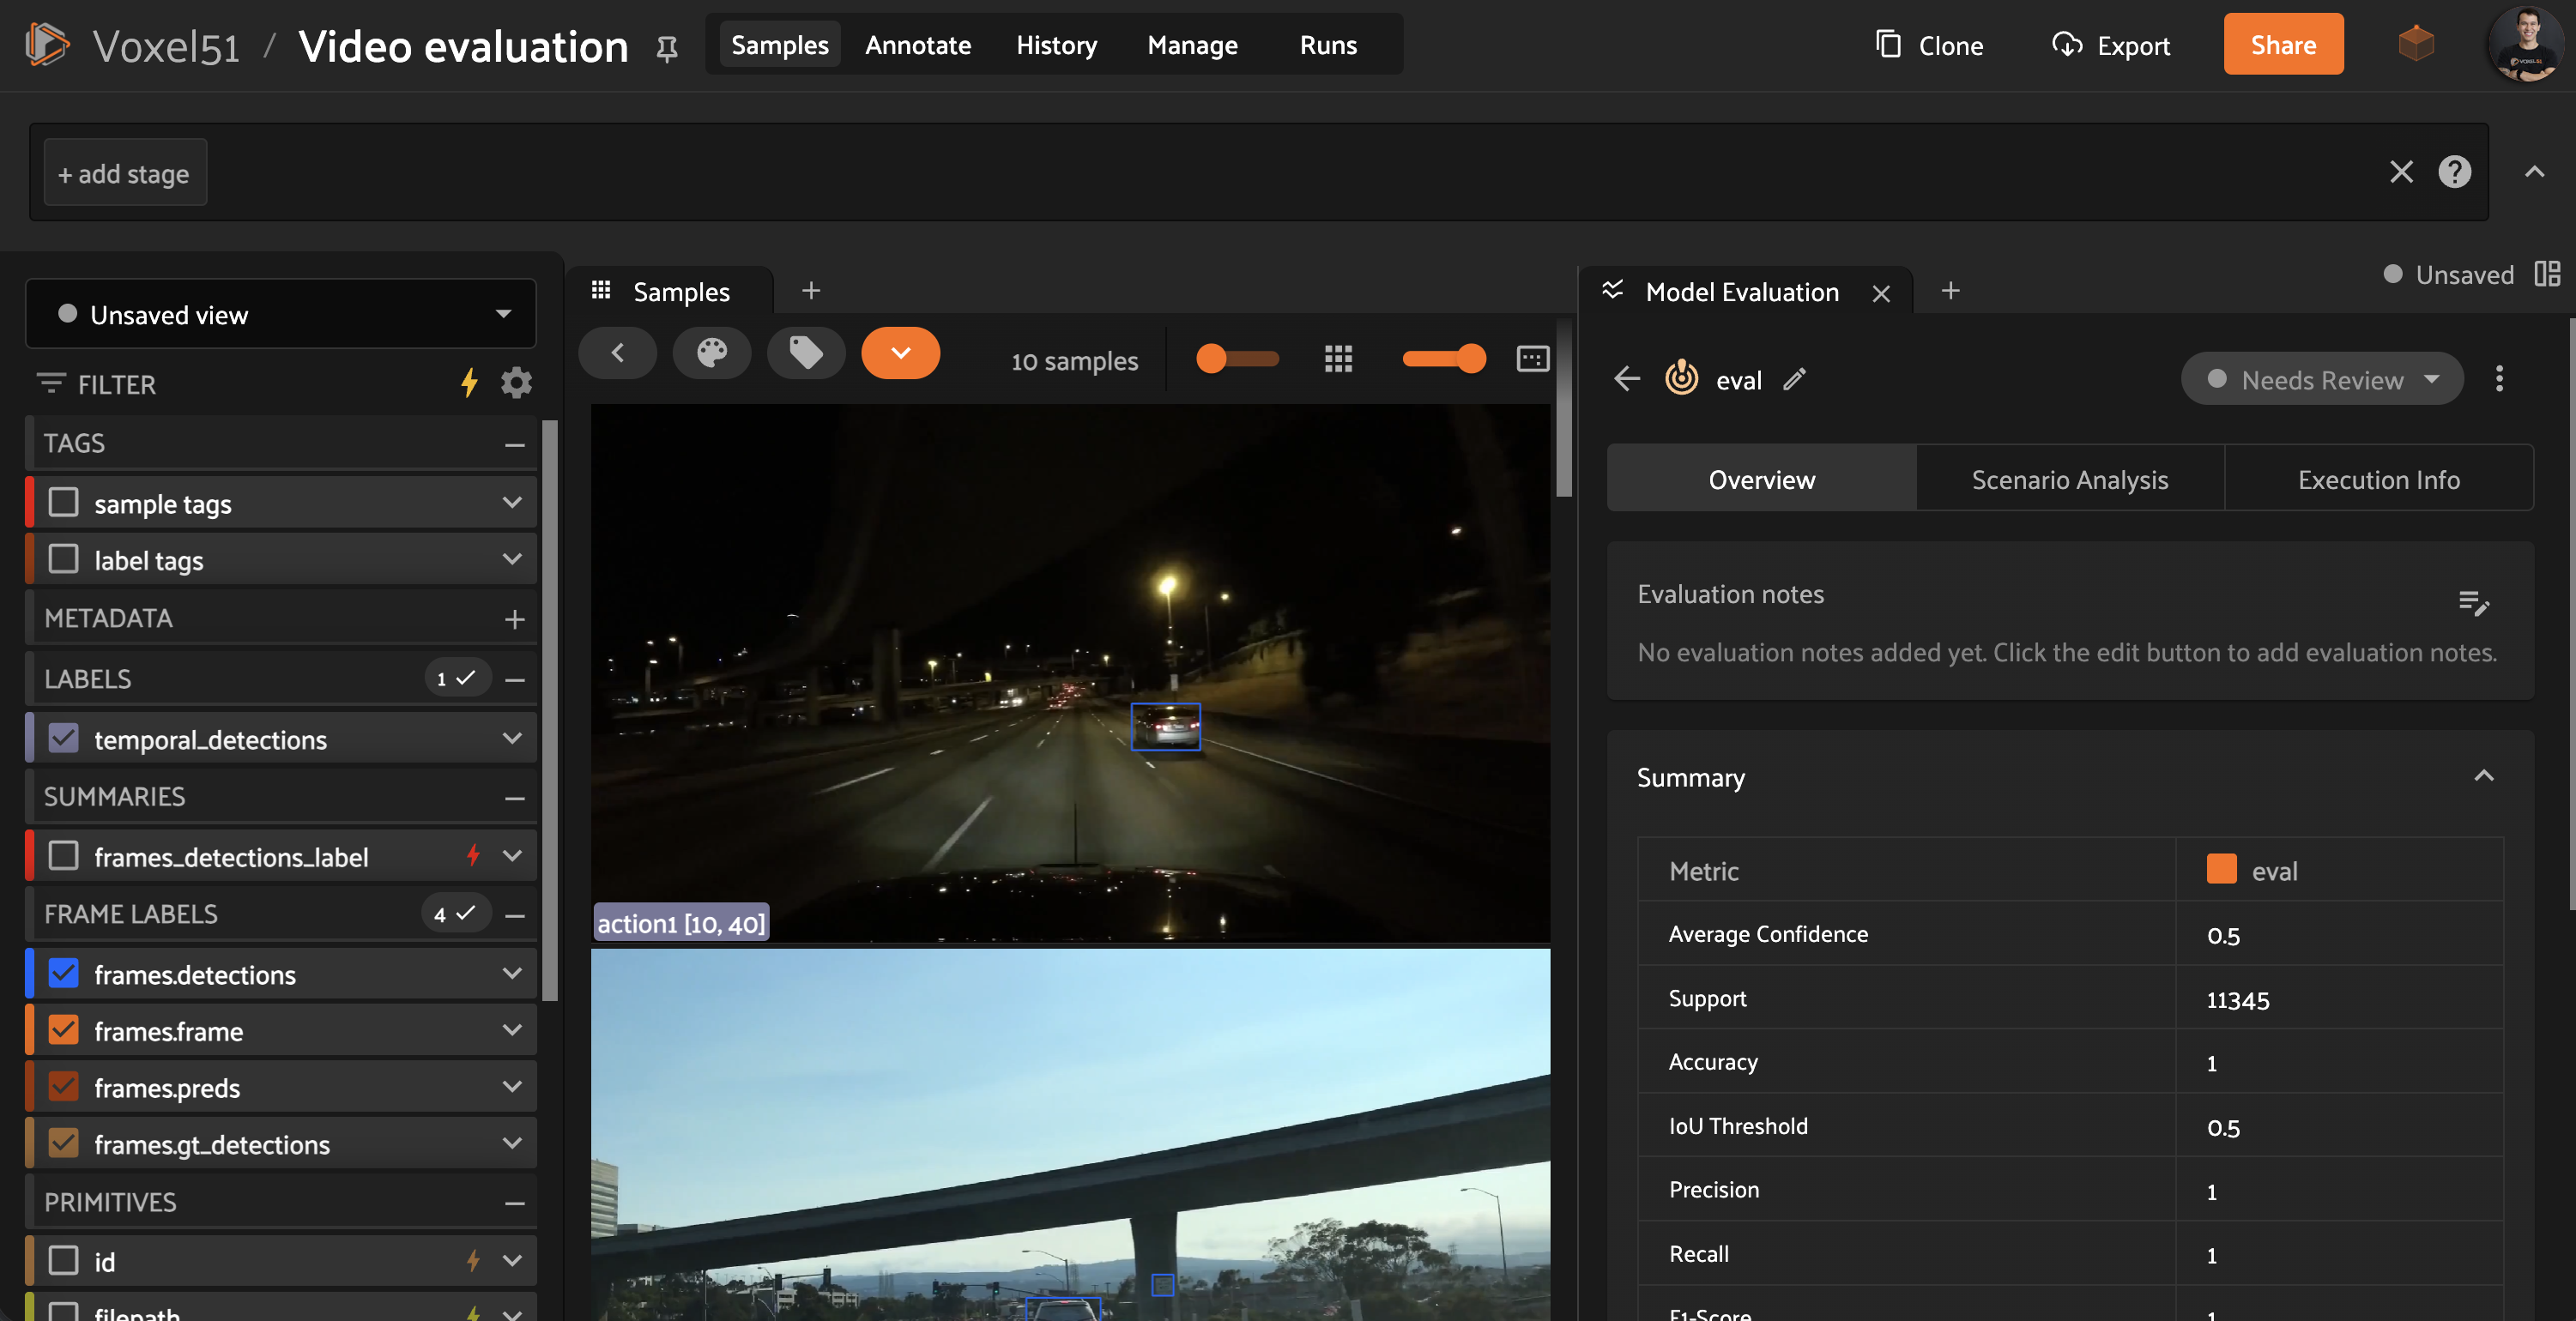The width and height of the screenshot is (2576, 1321).
Task: Click the add stage button
Action: point(125,173)
